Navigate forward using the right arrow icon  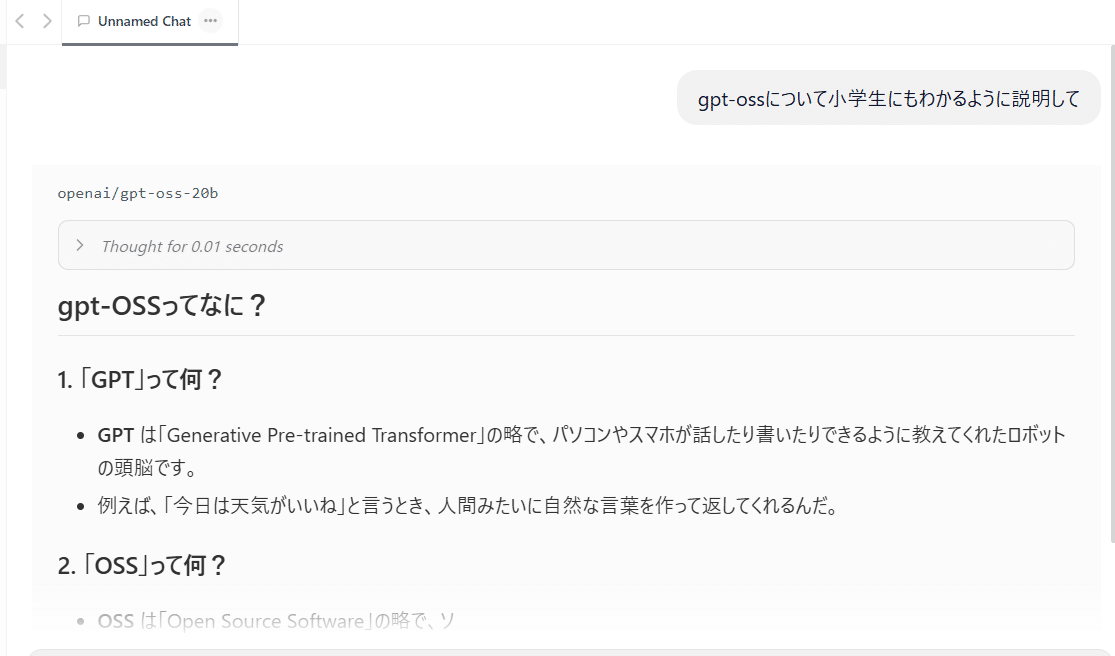(x=47, y=20)
